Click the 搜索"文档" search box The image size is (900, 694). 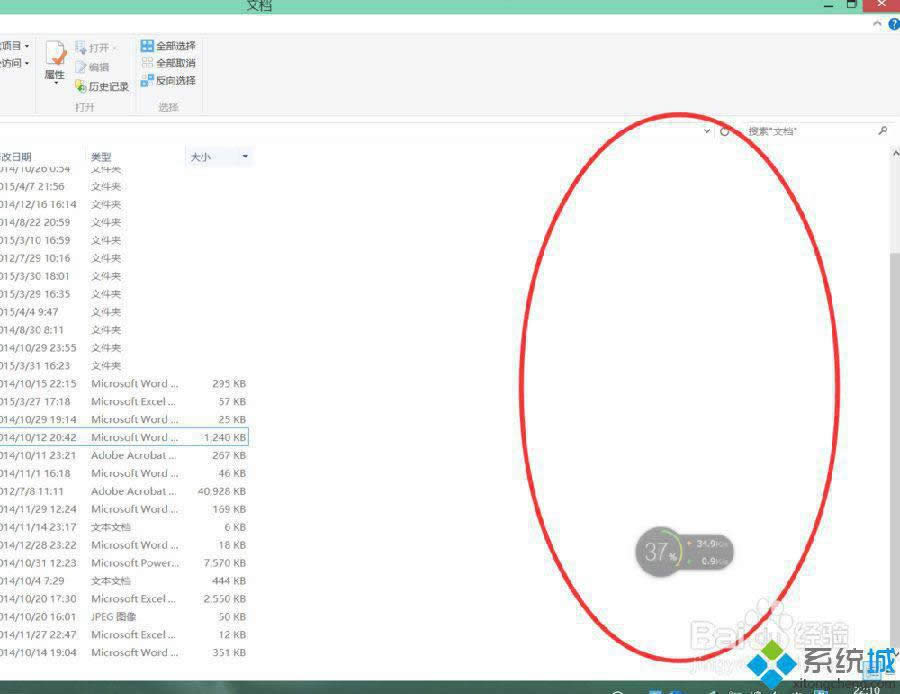tap(790, 130)
